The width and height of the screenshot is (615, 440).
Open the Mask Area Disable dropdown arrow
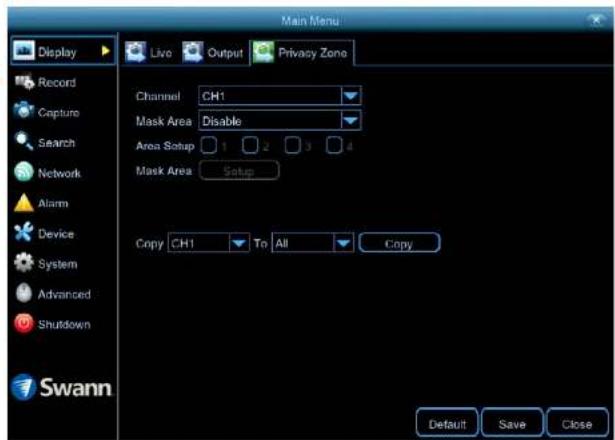351,121
